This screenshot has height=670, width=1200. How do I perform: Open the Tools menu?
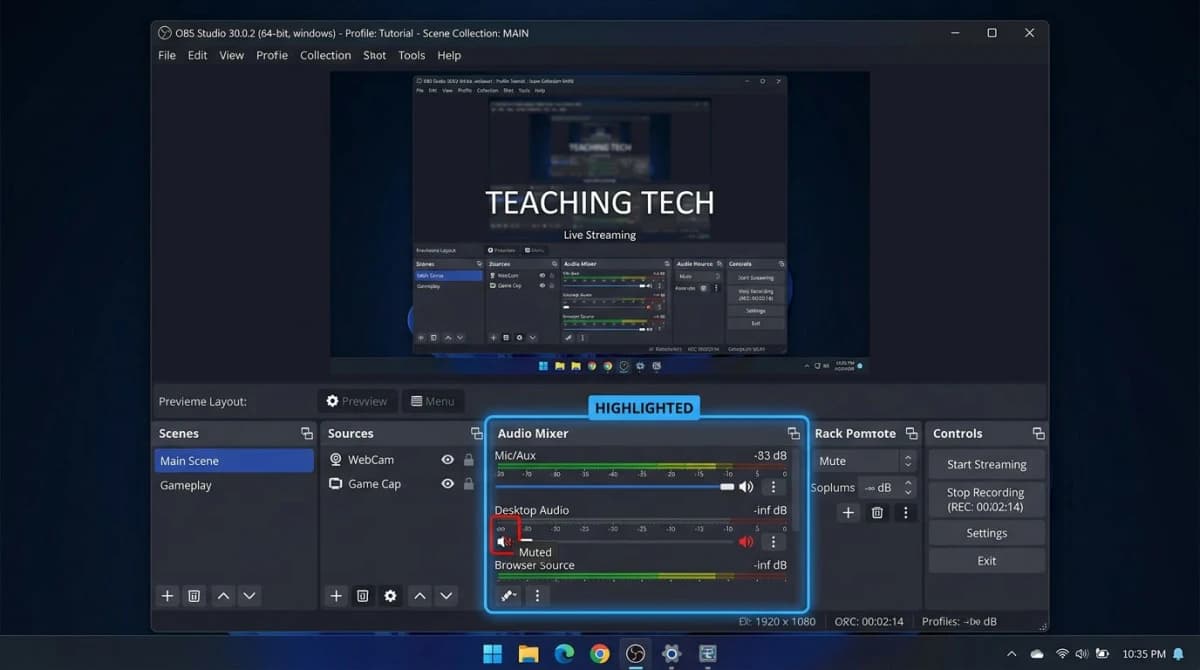pyautogui.click(x=412, y=55)
